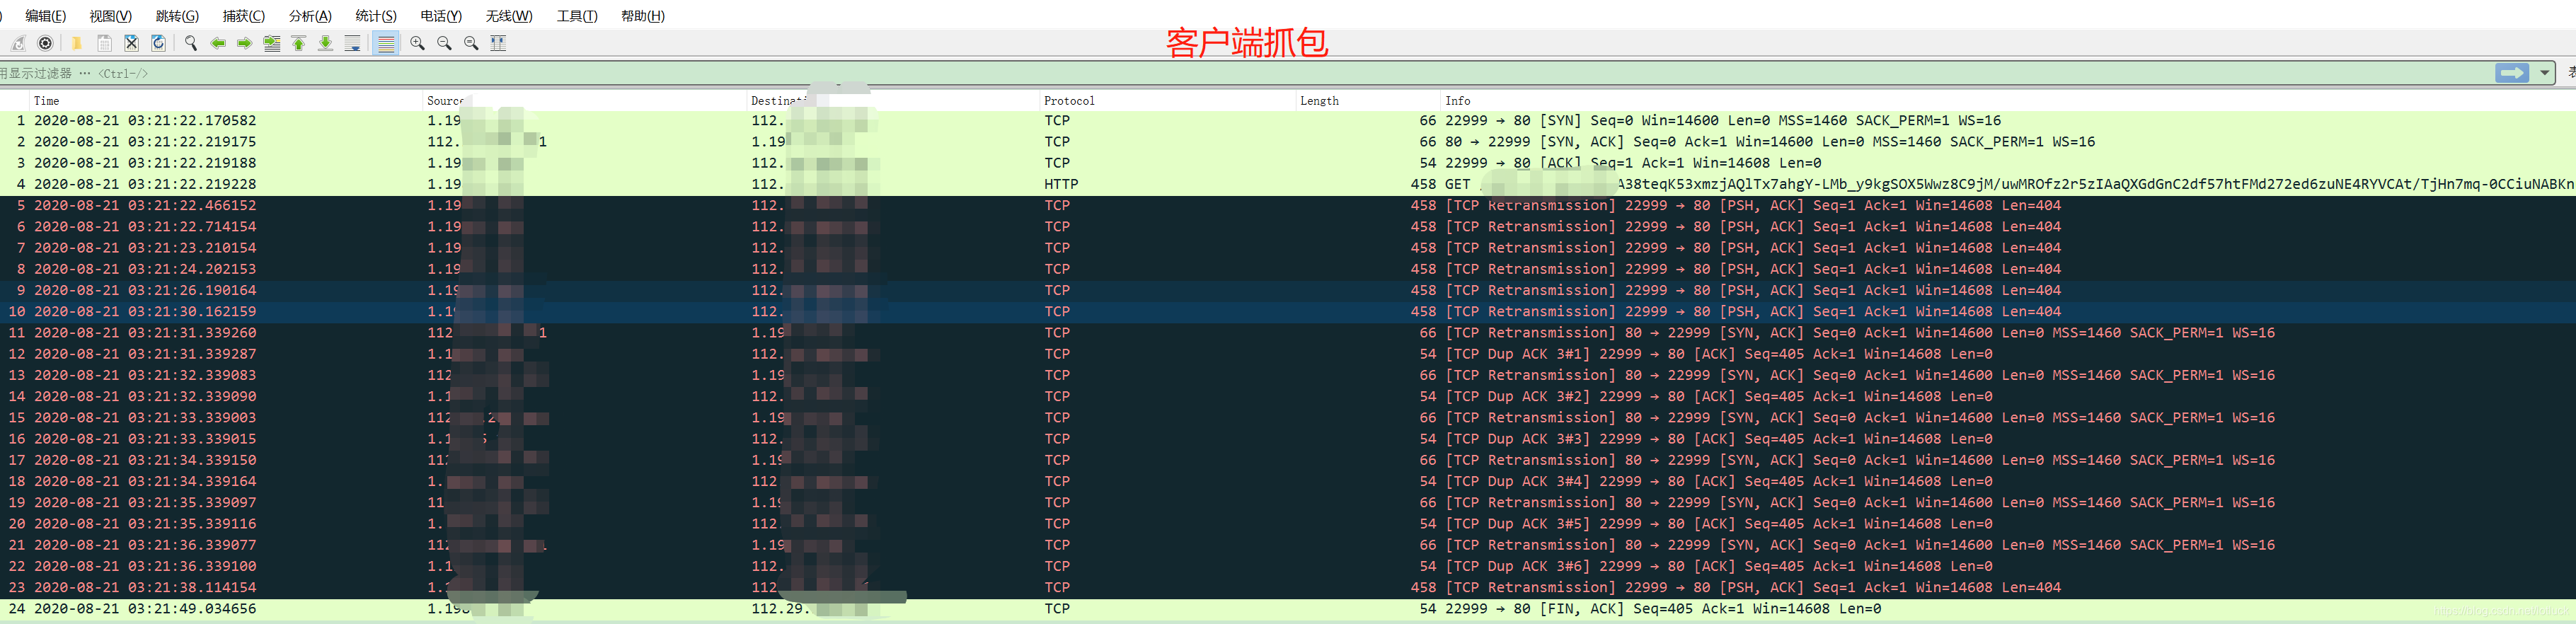Viewport: 2576px width, 624px height.
Task: Click the restart current capture icon
Action: pyautogui.click(x=18, y=43)
